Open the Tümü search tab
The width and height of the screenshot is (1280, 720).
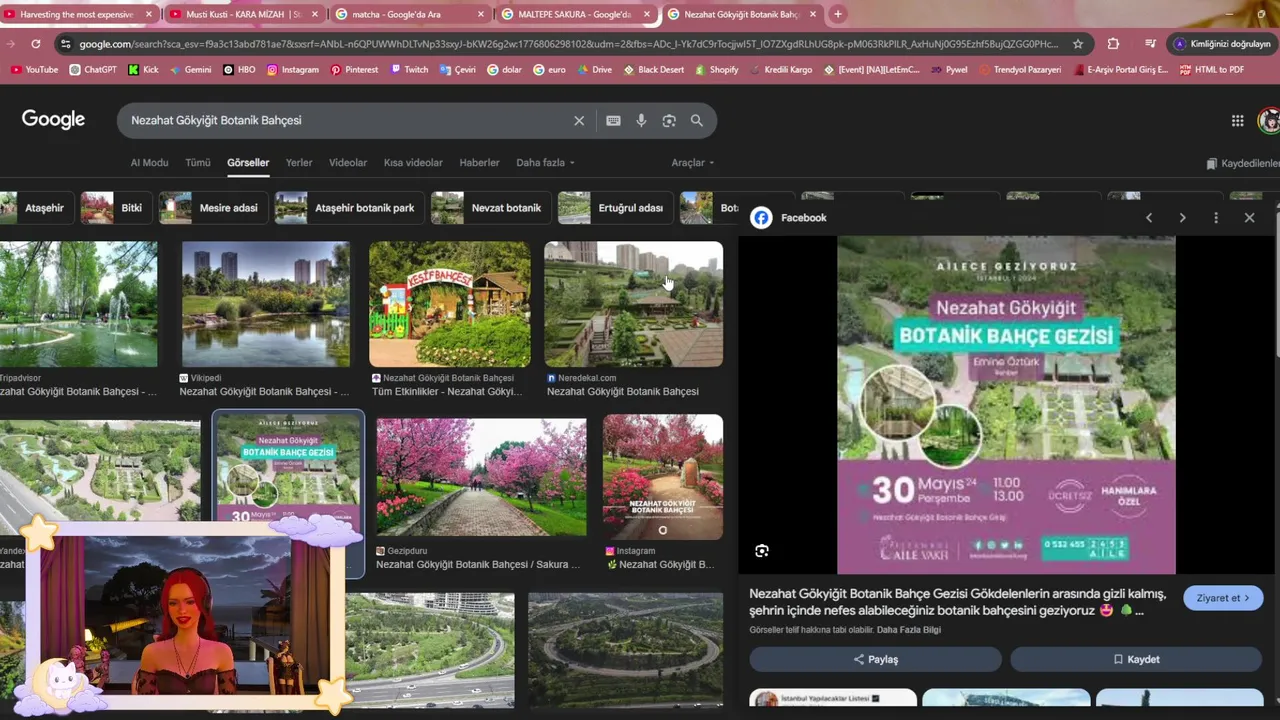(x=198, y=163)
